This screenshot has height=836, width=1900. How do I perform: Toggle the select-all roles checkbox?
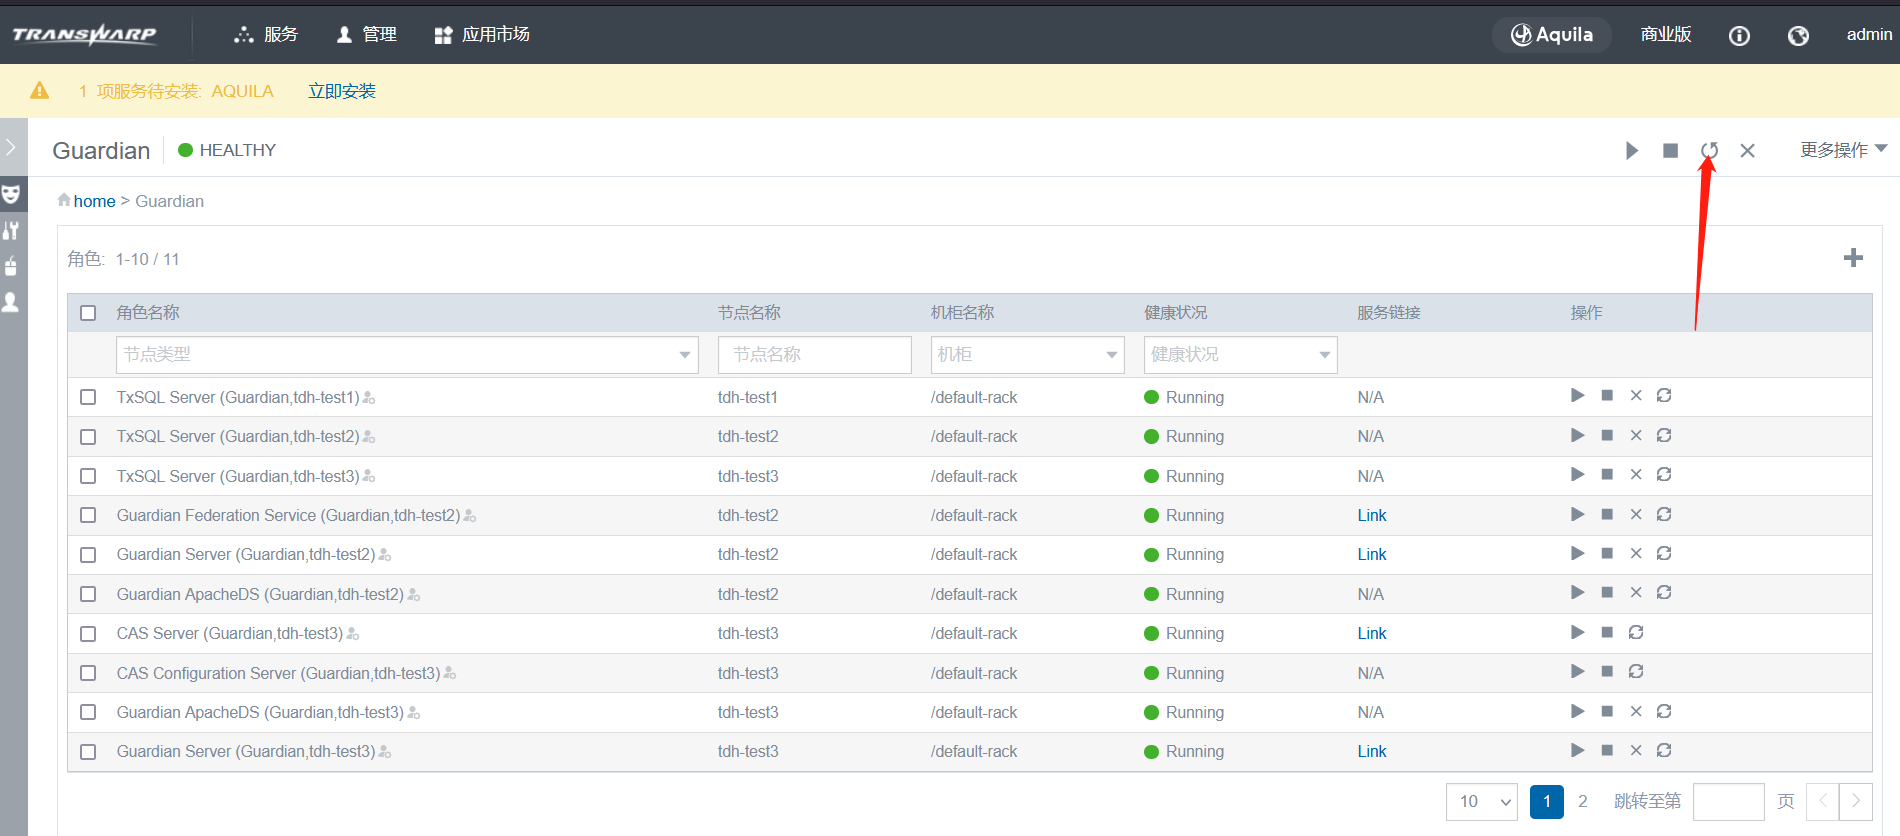pyautogui.click(x=88, y=313)
